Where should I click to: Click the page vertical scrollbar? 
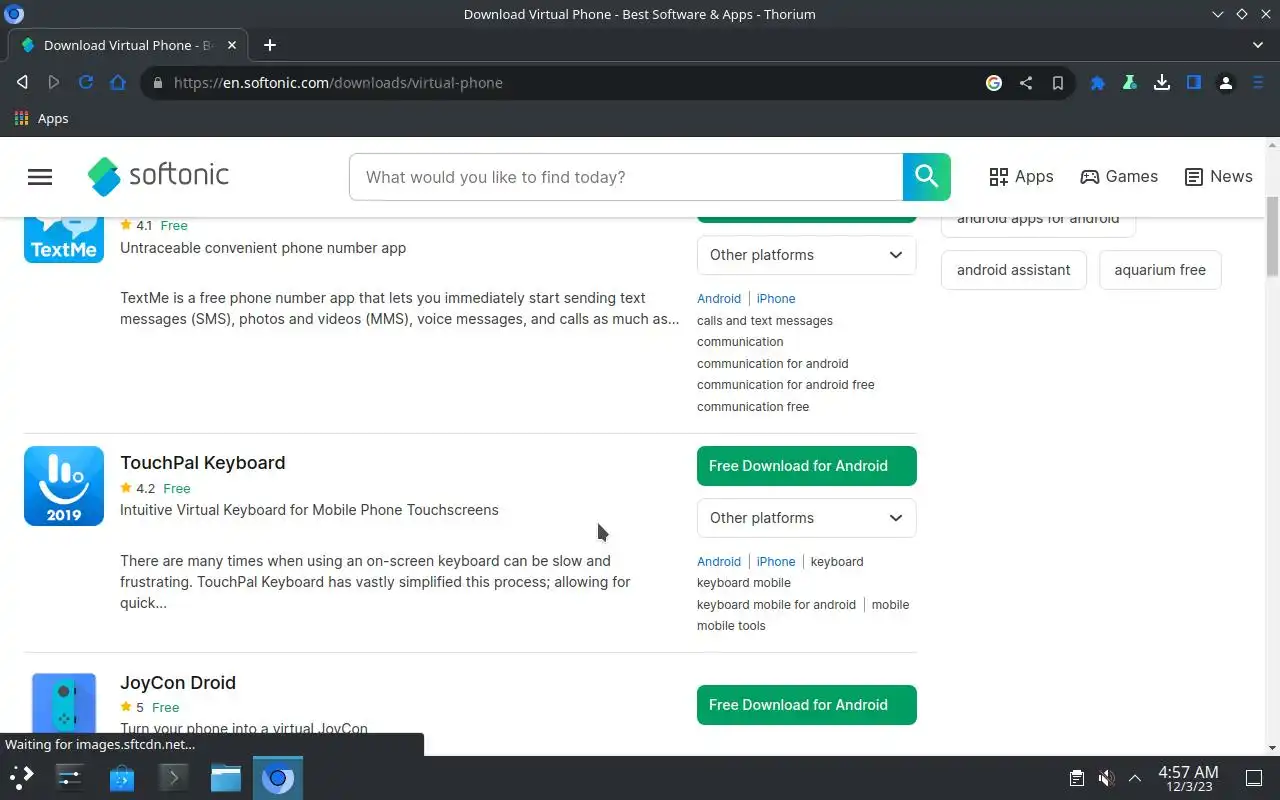click(x=1273, y=236)
